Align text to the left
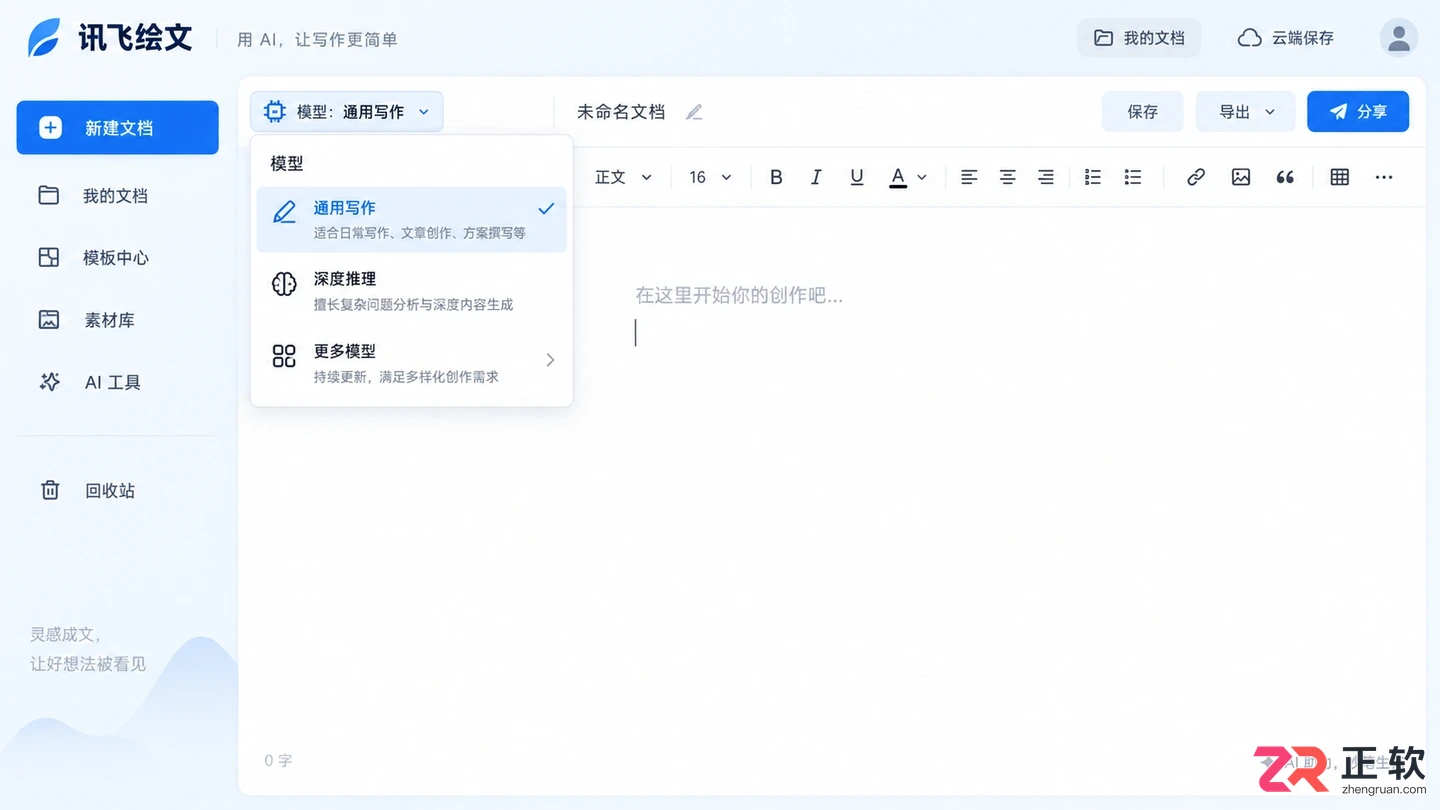The image size is (1440, 810). pos(969,177)
